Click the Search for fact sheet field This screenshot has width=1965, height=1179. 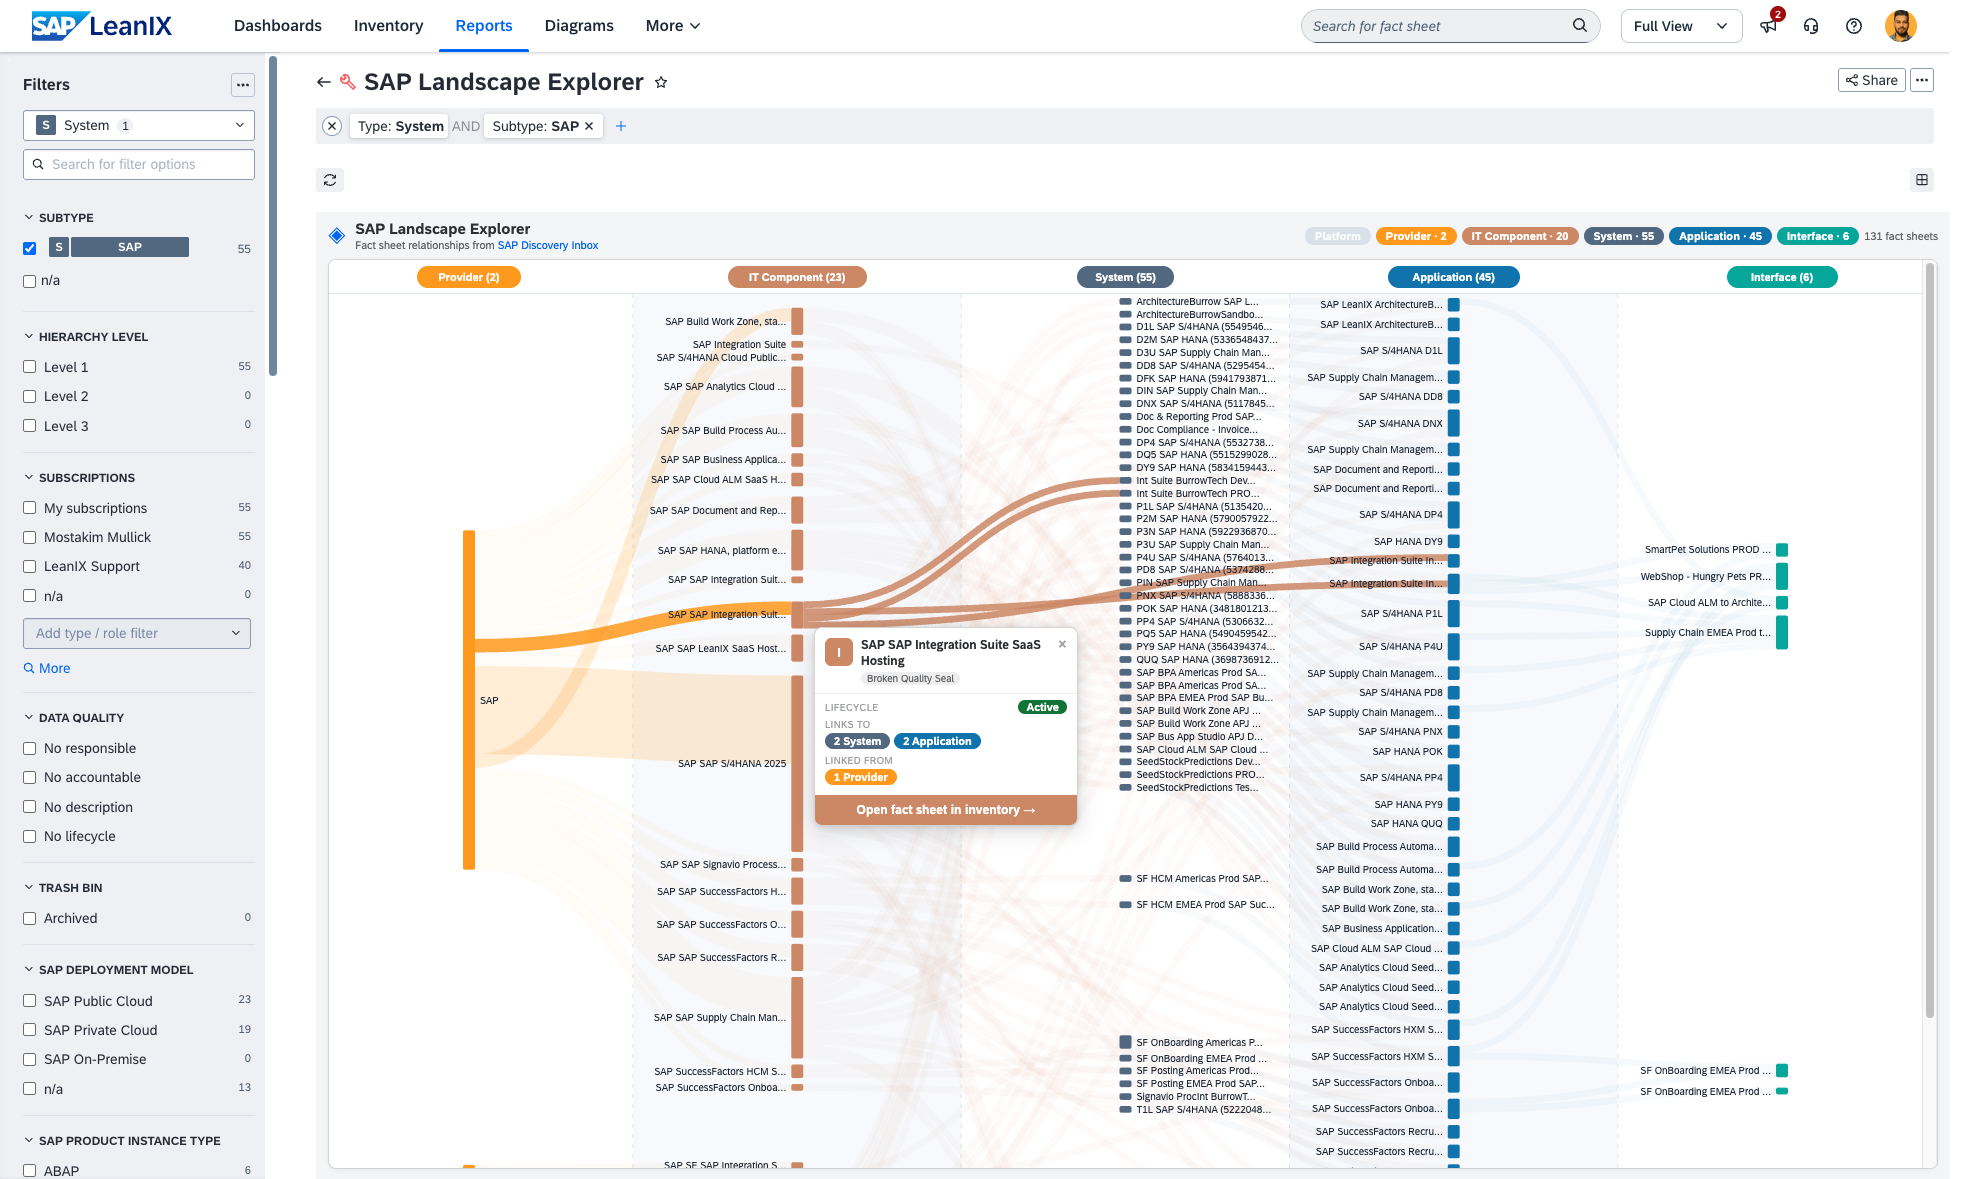(1450, 26)
